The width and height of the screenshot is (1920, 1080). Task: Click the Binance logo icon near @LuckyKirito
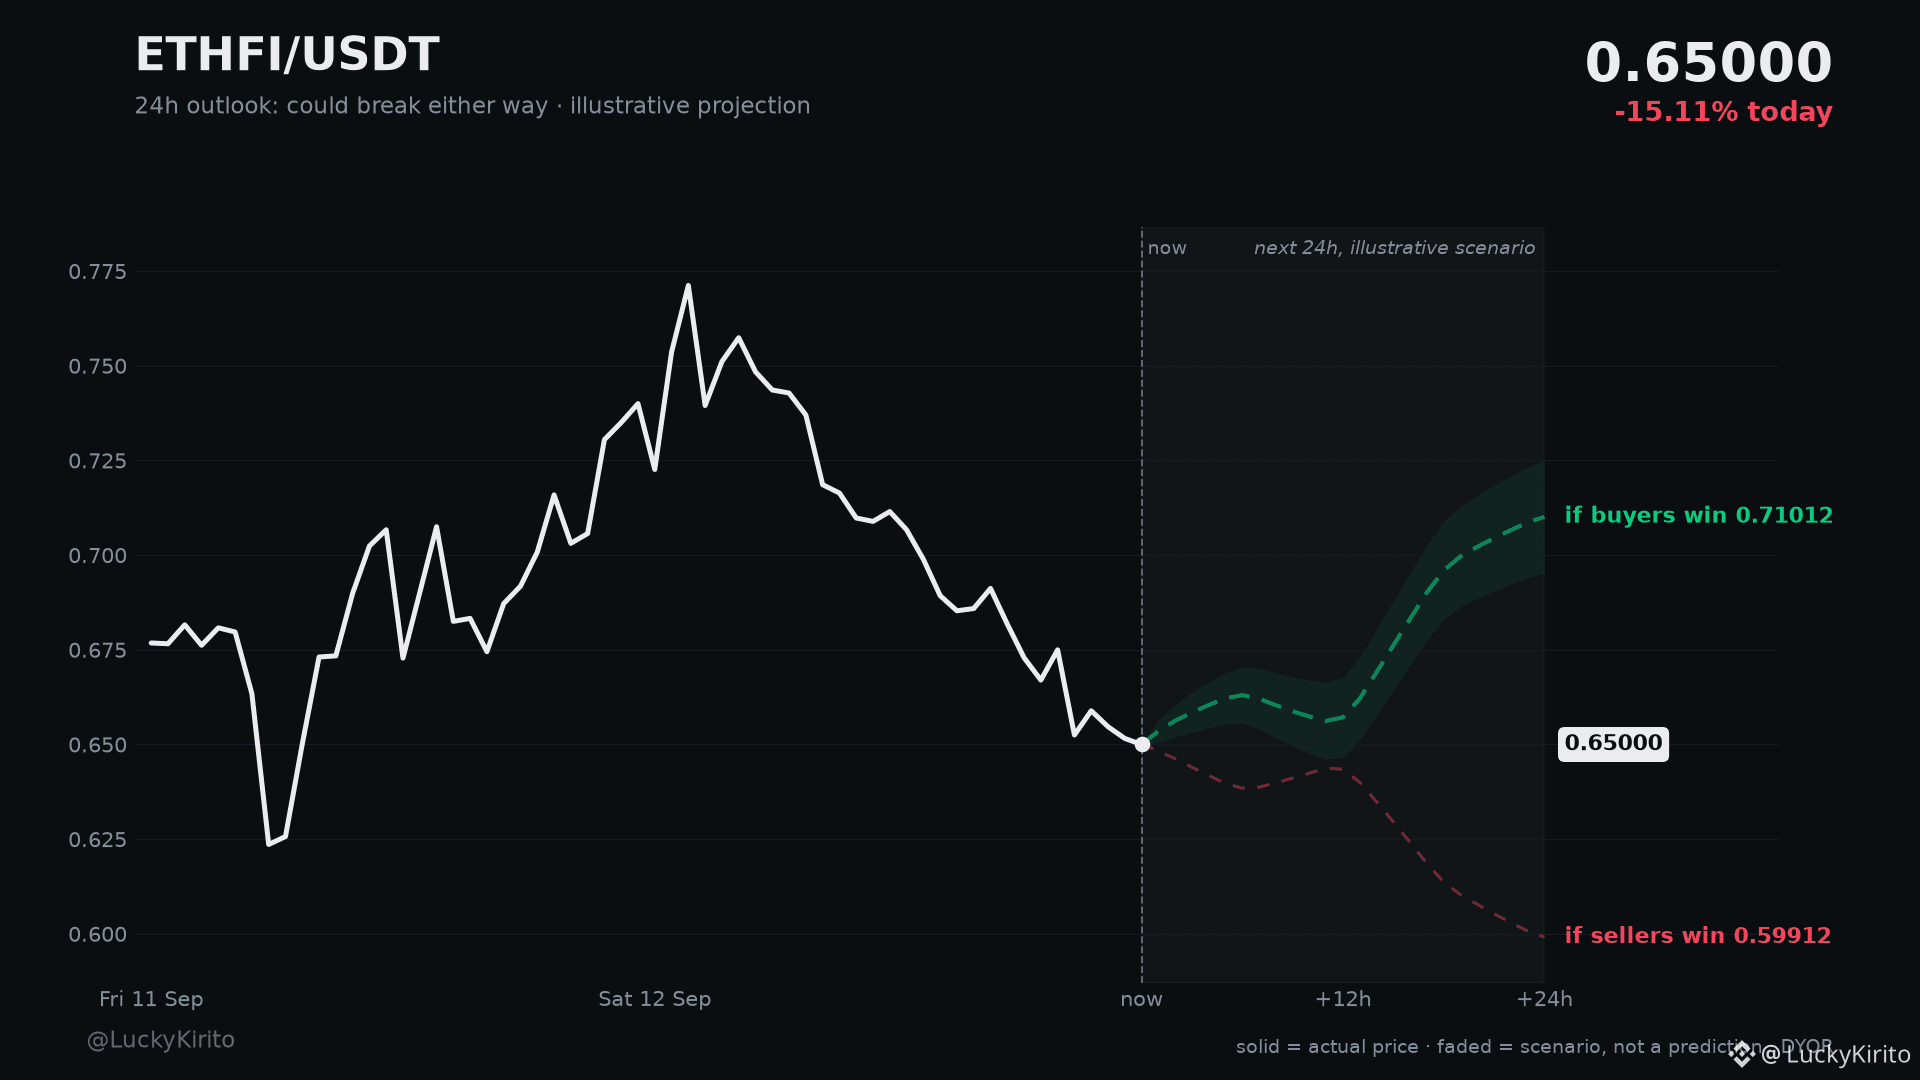(x=1741, y=1054)
